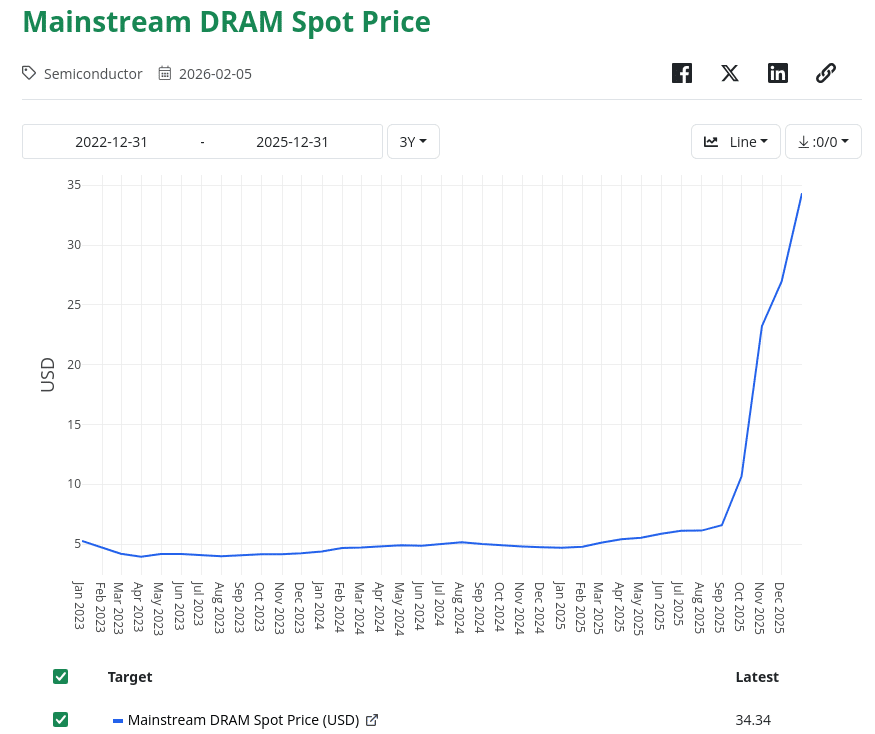This screenshot has height=734, width=875.
Task: Click the blue series color marker
Action: click(x=118, y=720)
